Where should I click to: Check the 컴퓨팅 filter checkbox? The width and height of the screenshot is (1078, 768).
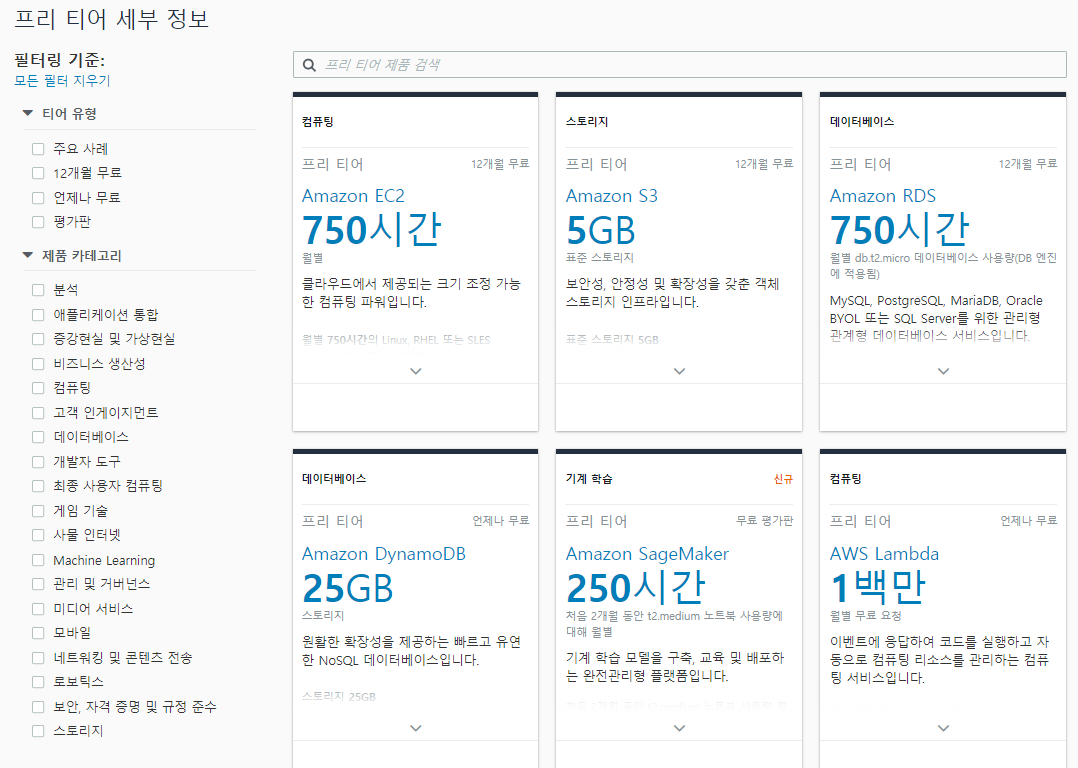38,388
